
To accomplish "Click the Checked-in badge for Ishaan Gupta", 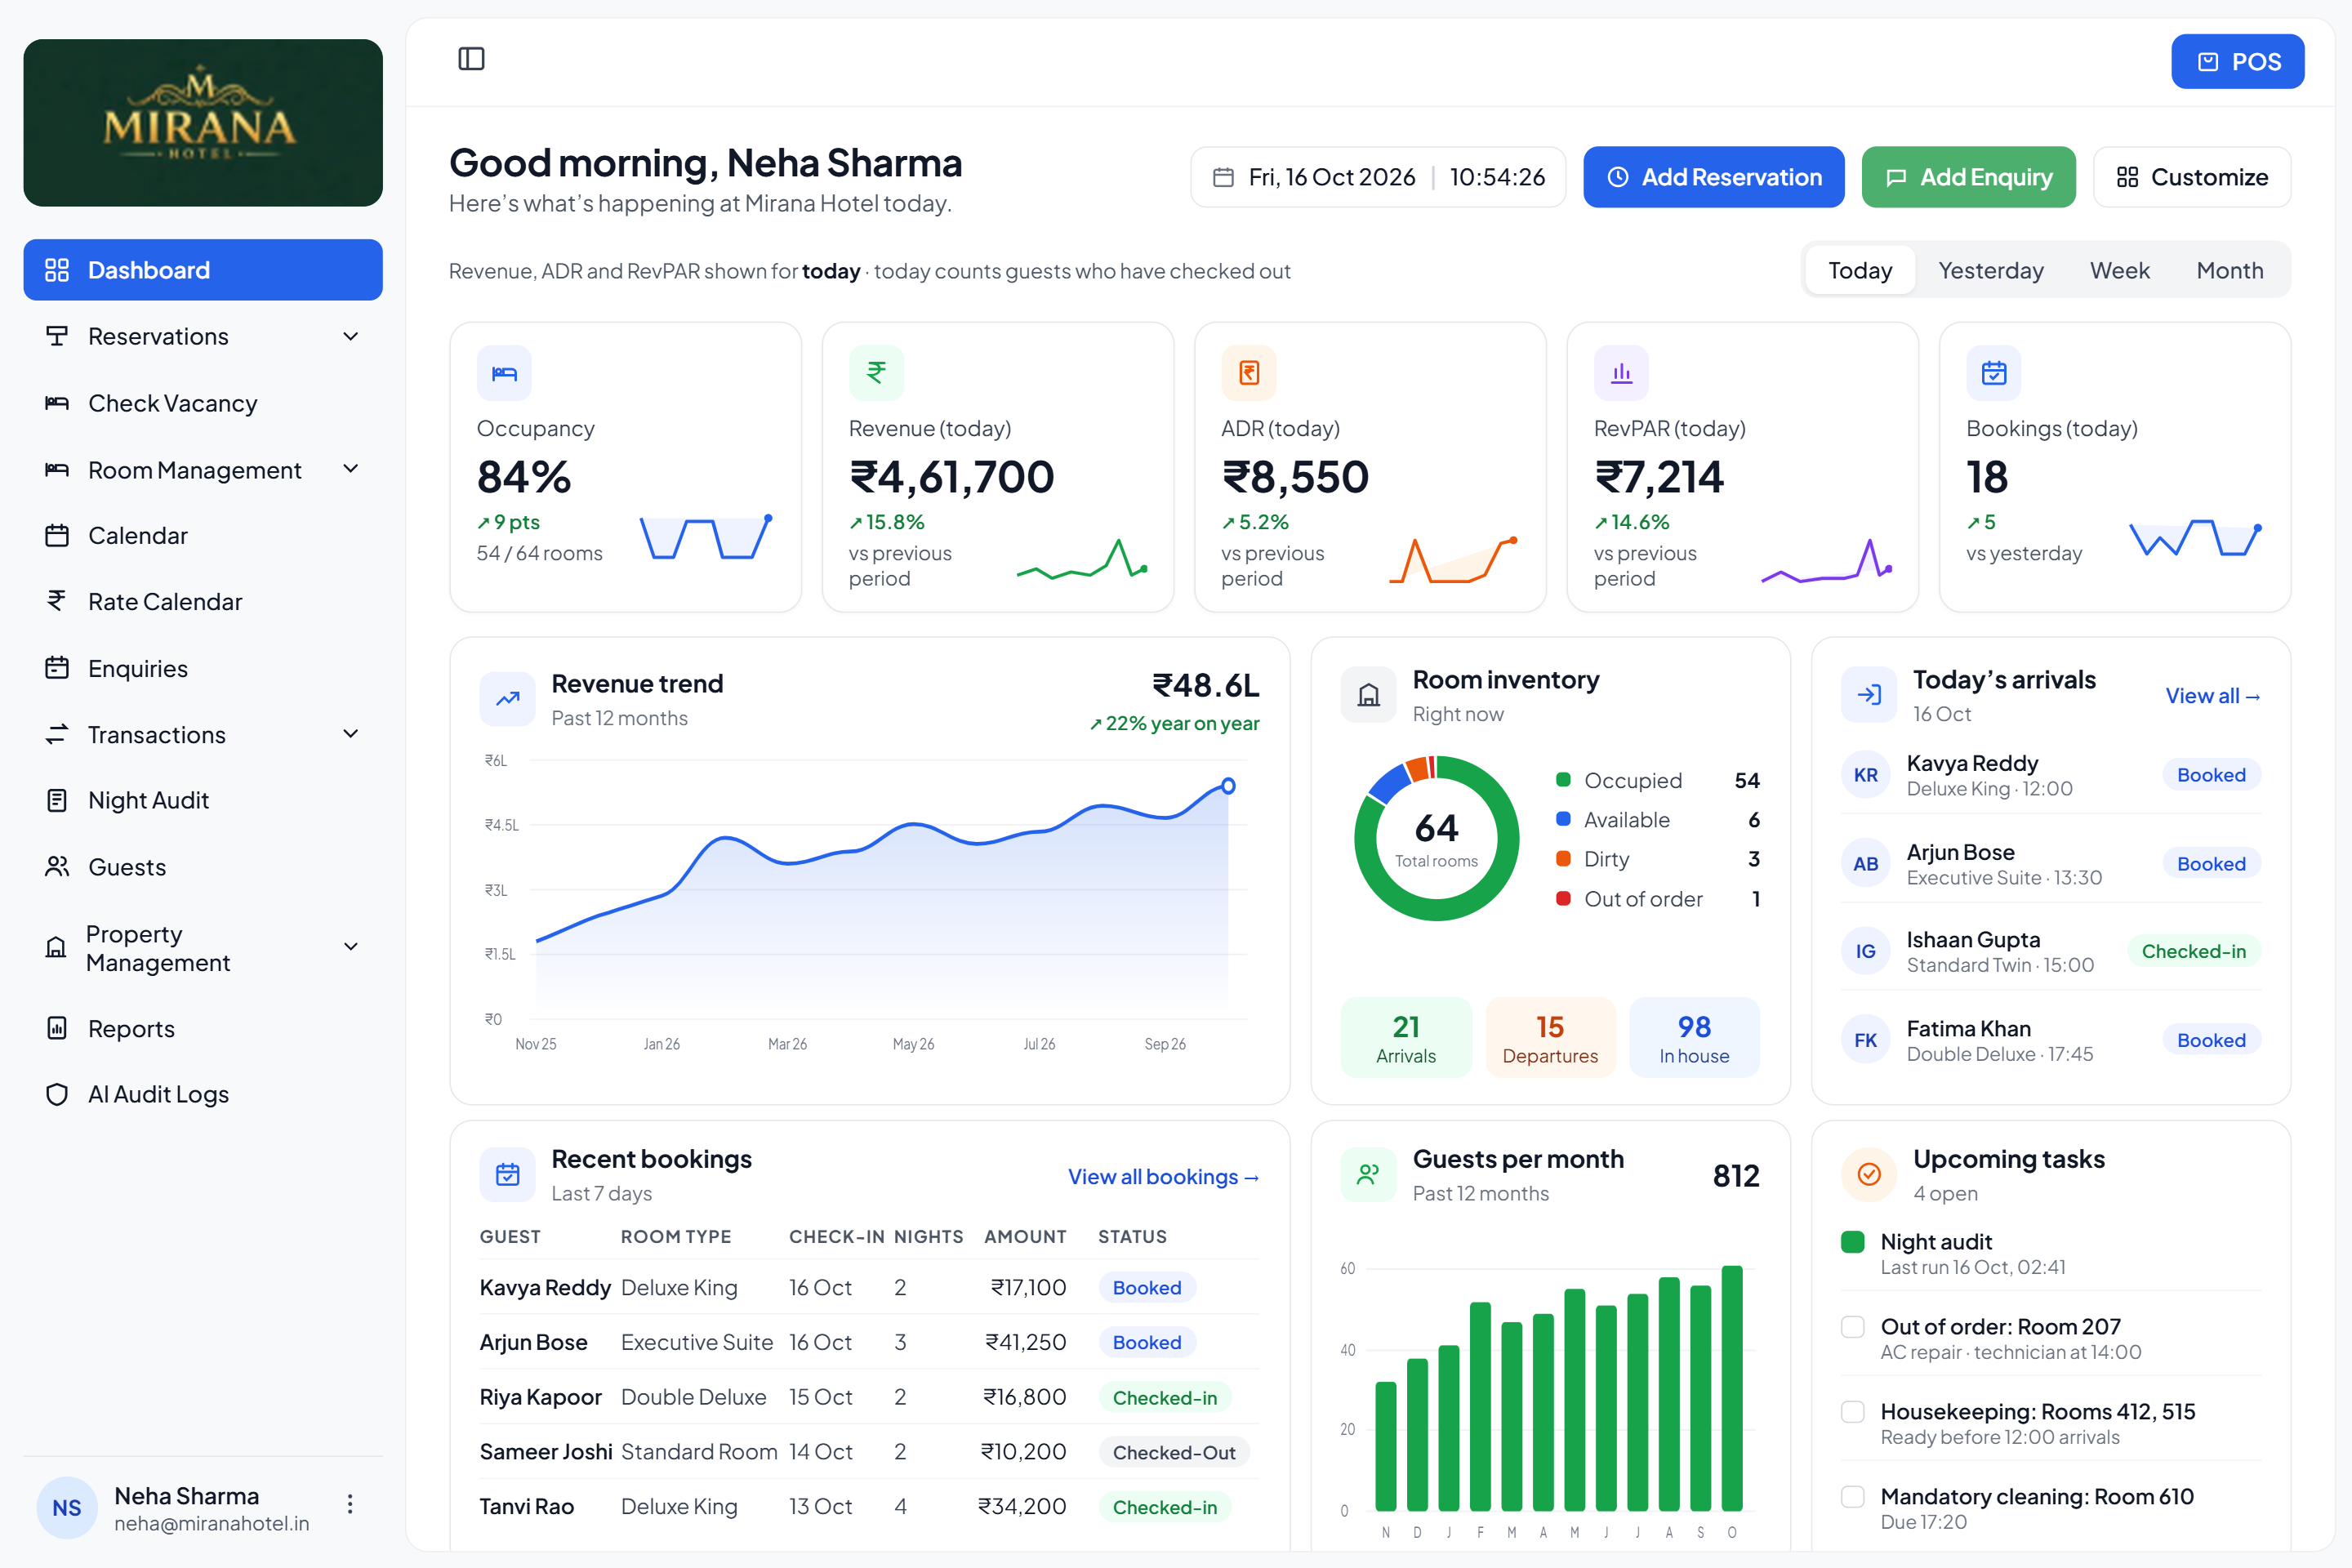I will [2194, 951].
